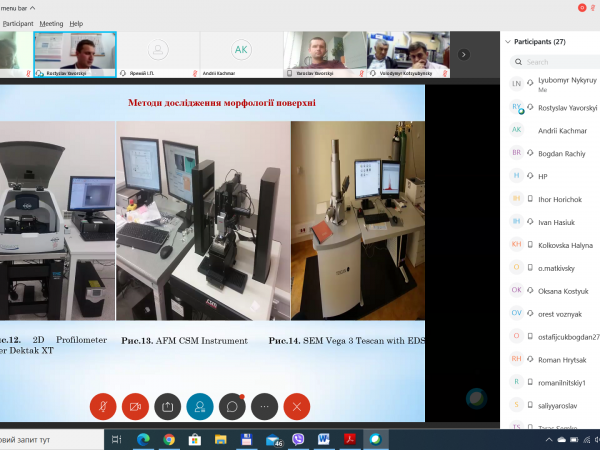This screenshot has width=600, height=450.
Task: Open Microsoft Word from the taskbar
Action: tap(324, 439)
